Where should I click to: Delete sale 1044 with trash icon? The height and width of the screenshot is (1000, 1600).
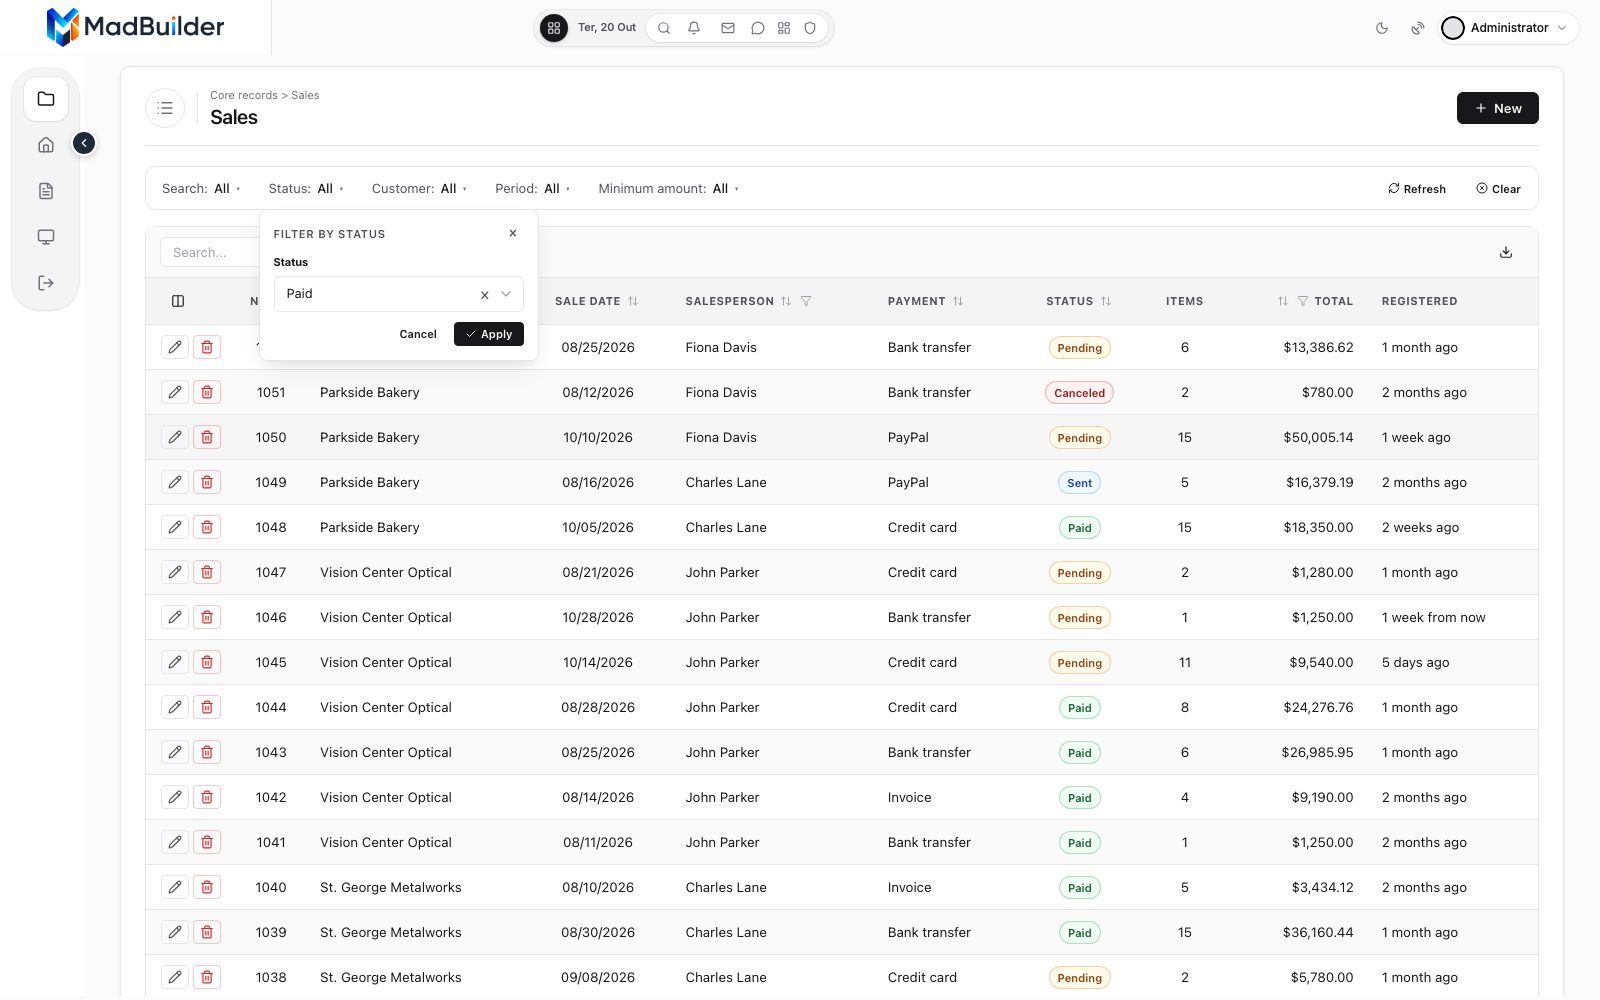point(207,707)
